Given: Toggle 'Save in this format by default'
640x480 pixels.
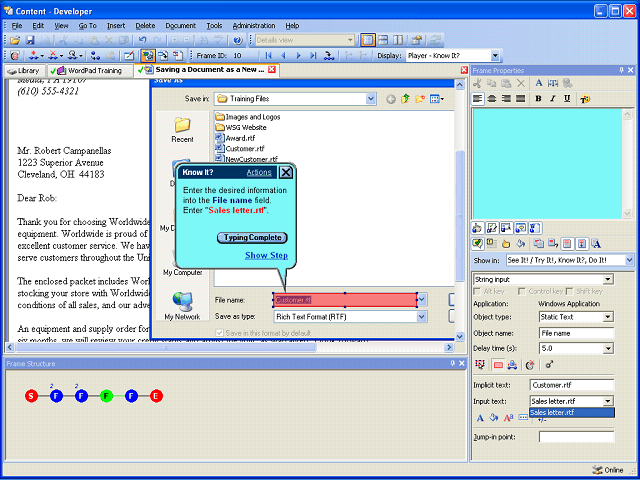Looking at the screenshot, I should click(x=220, y=333).
